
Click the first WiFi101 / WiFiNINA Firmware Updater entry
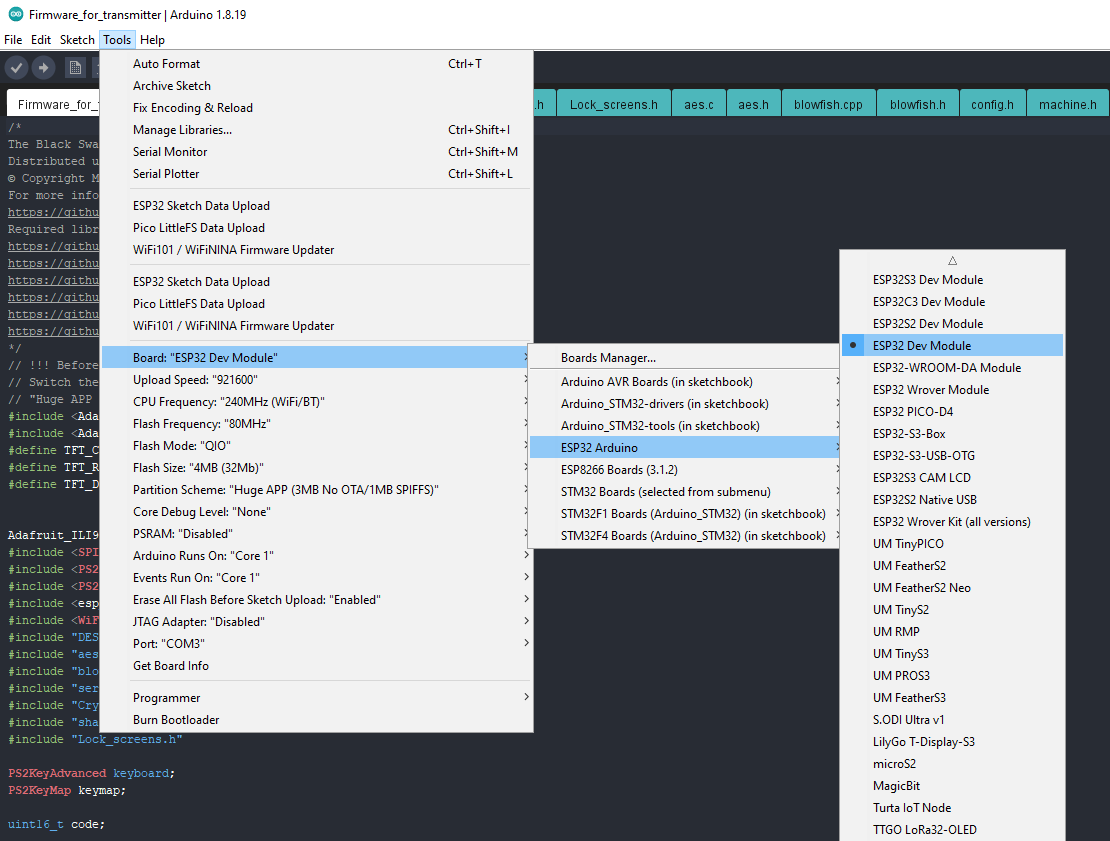click(316, 249)
